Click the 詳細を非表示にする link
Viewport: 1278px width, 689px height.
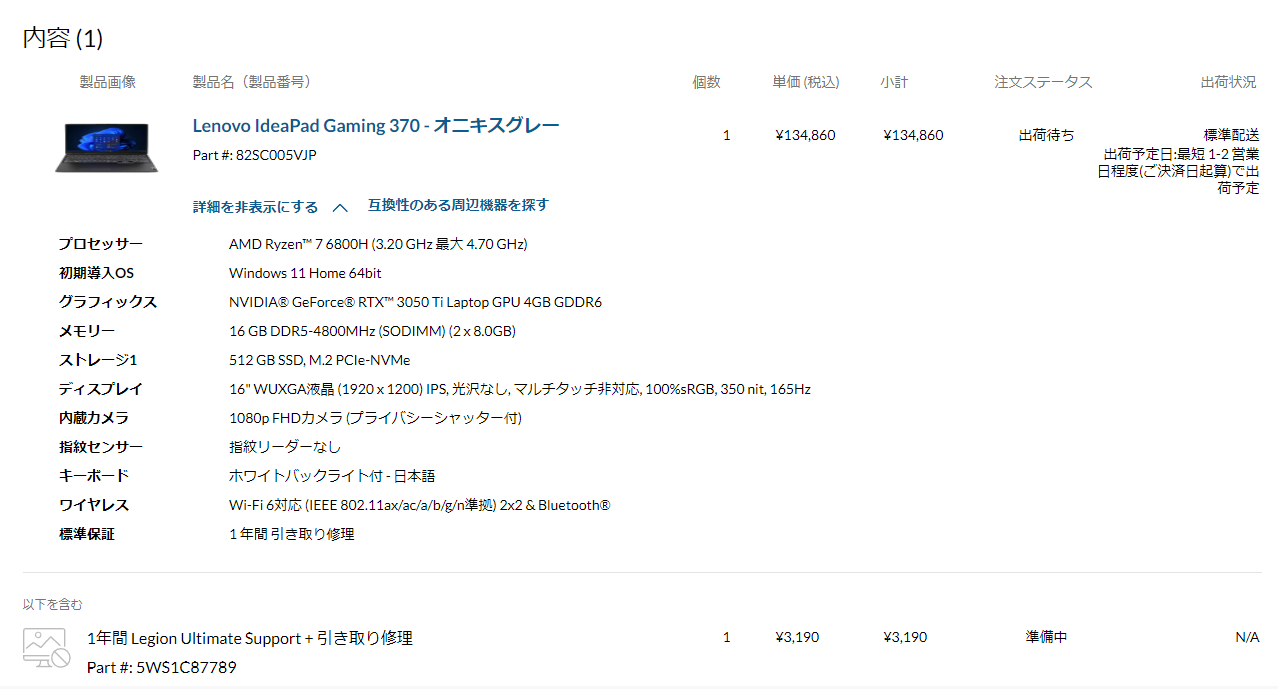[255, 207]
